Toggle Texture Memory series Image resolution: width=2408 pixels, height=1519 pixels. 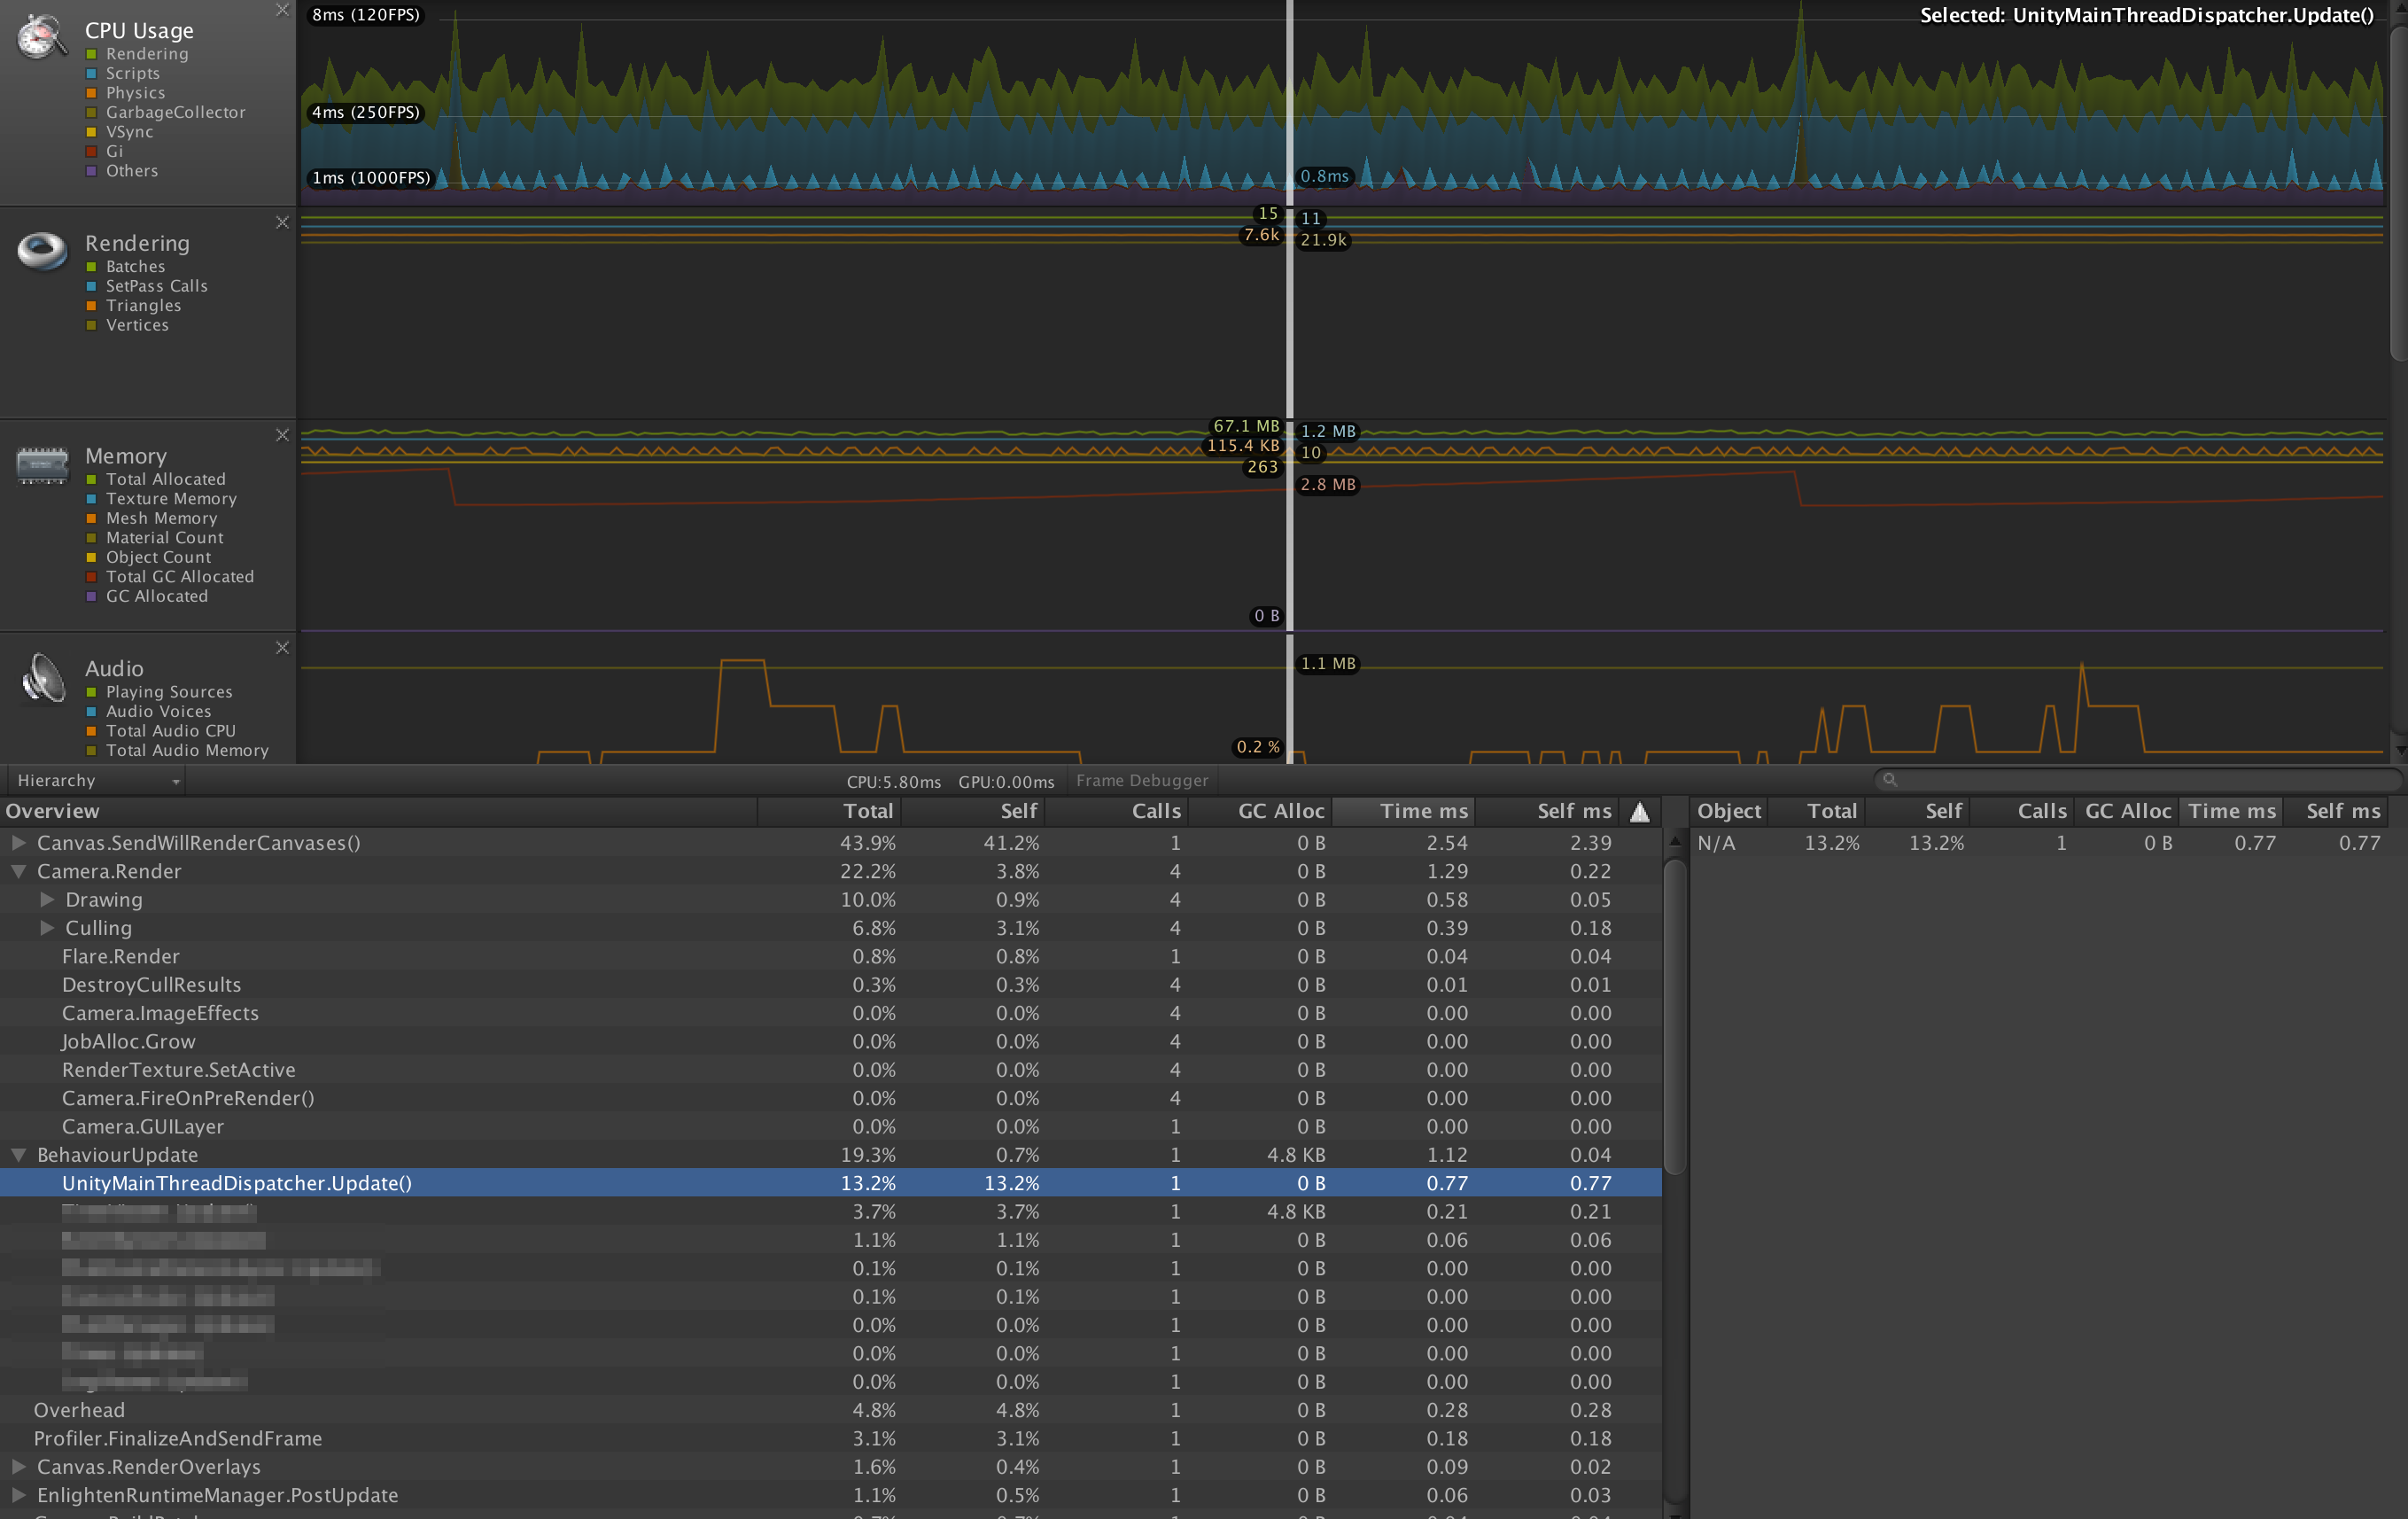pyautogui.click(x=91, y=499)
